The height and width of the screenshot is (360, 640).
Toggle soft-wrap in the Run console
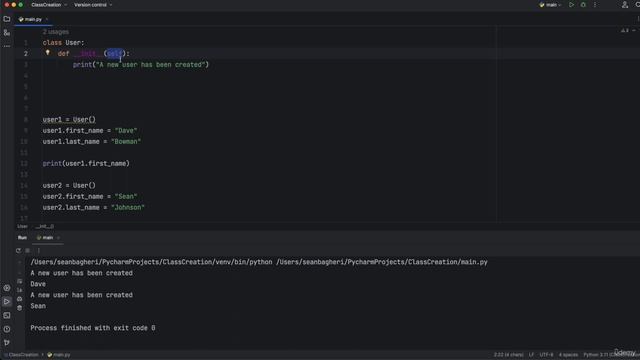(20, 281)
